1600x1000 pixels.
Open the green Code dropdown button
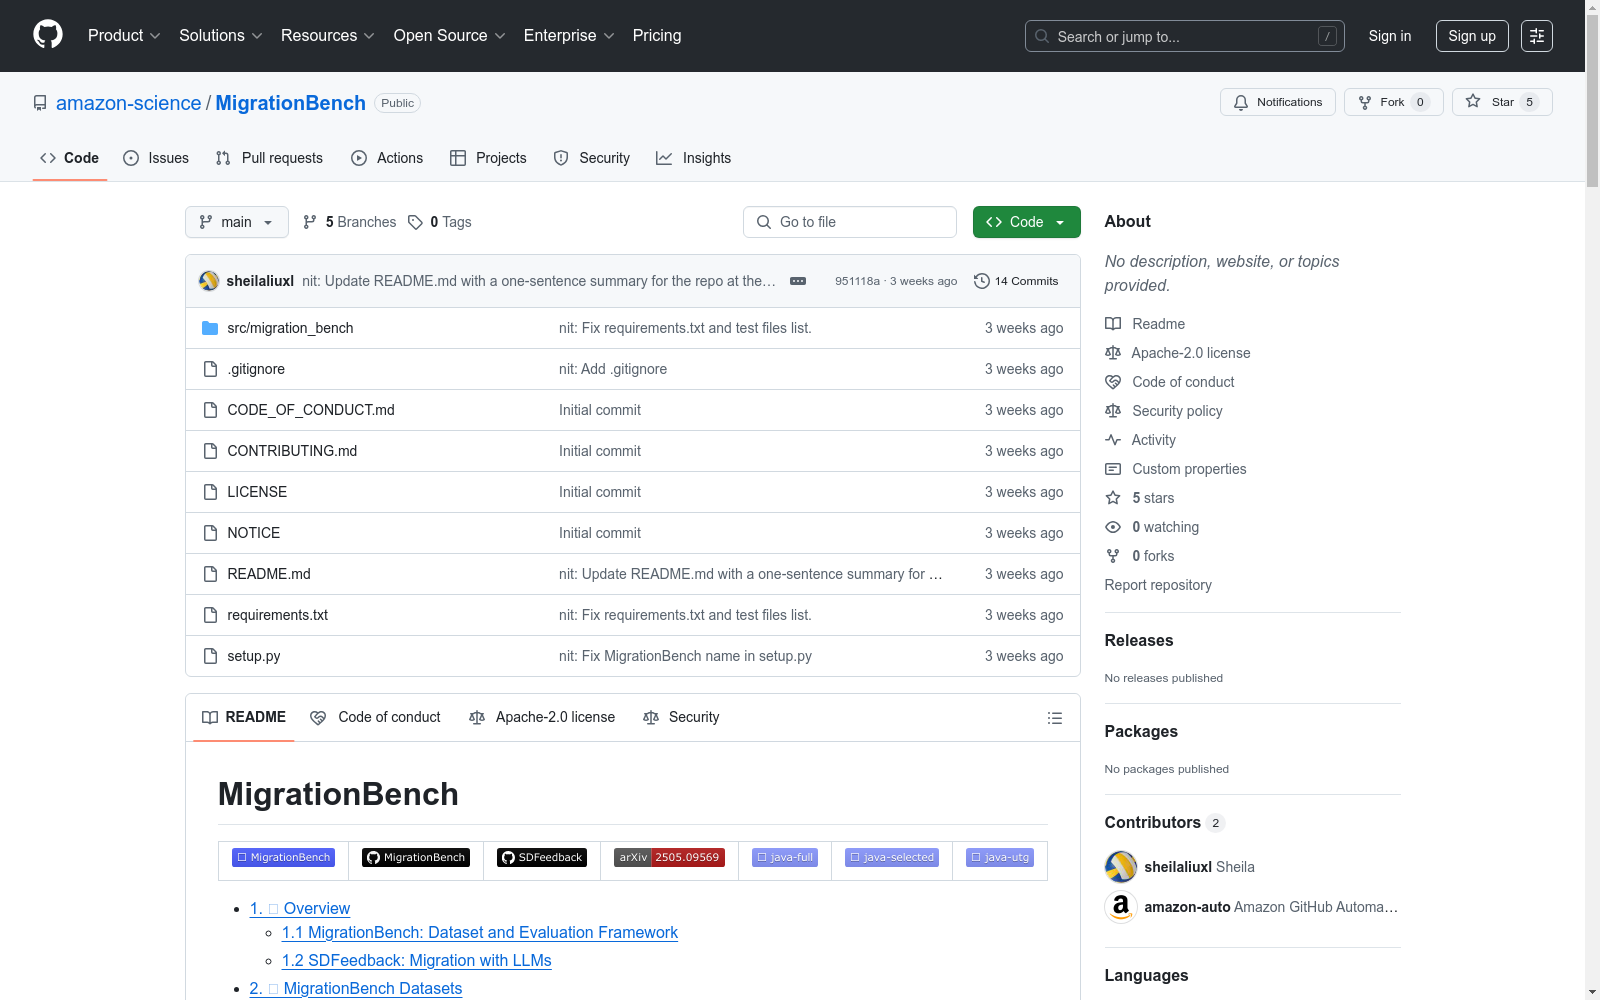1026,222
